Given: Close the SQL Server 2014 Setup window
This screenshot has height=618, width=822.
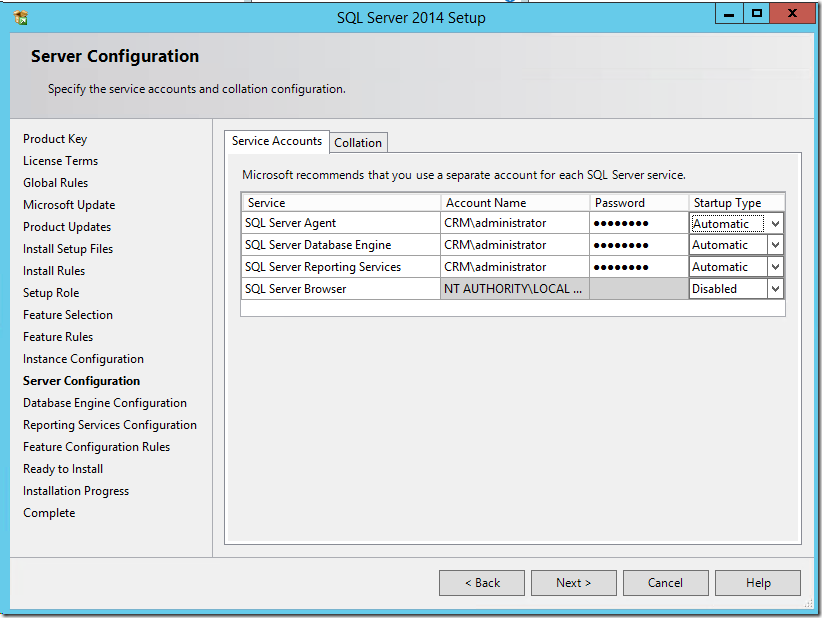Looking at the screenshot, I should point(792,14).
